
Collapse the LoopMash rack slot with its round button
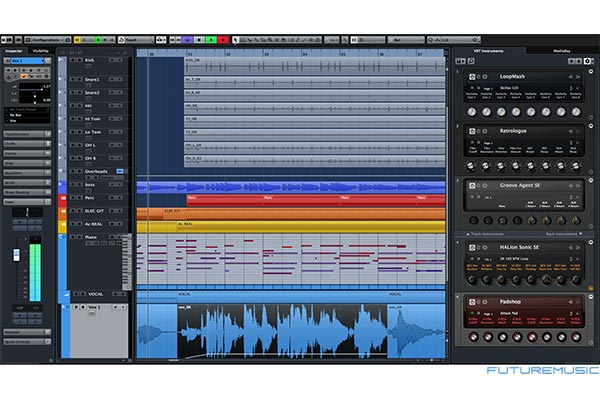[x=591, y=72]
